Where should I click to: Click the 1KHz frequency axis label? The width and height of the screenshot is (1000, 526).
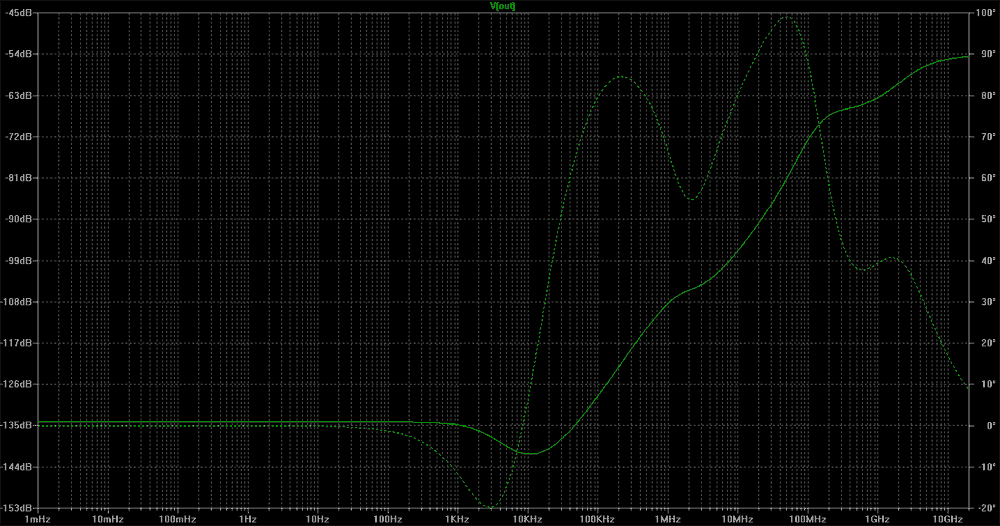click(457, 520)
